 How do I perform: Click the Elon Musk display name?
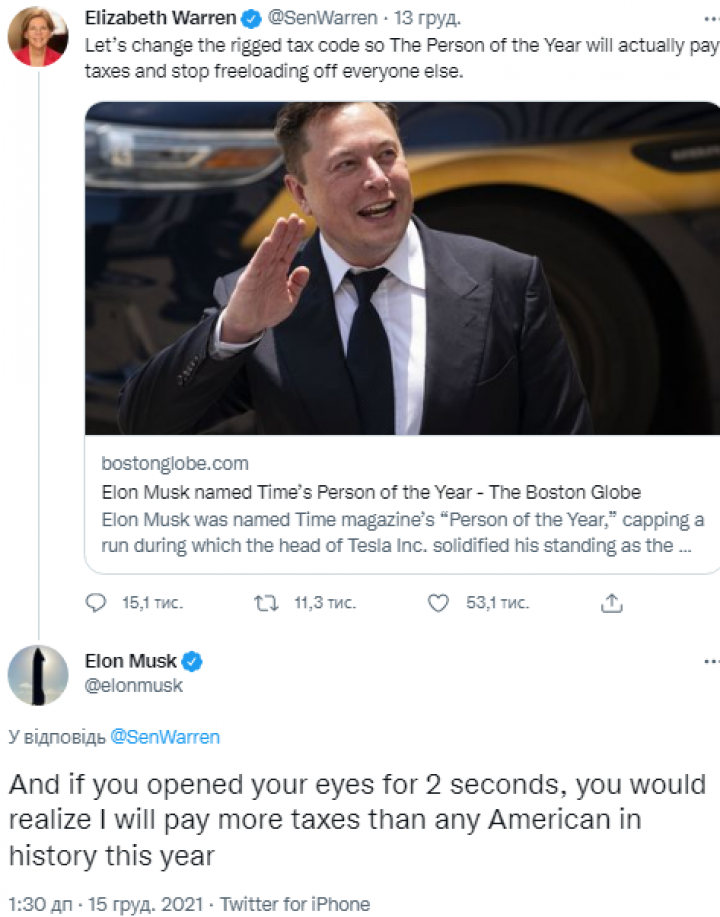click(130, 661)
